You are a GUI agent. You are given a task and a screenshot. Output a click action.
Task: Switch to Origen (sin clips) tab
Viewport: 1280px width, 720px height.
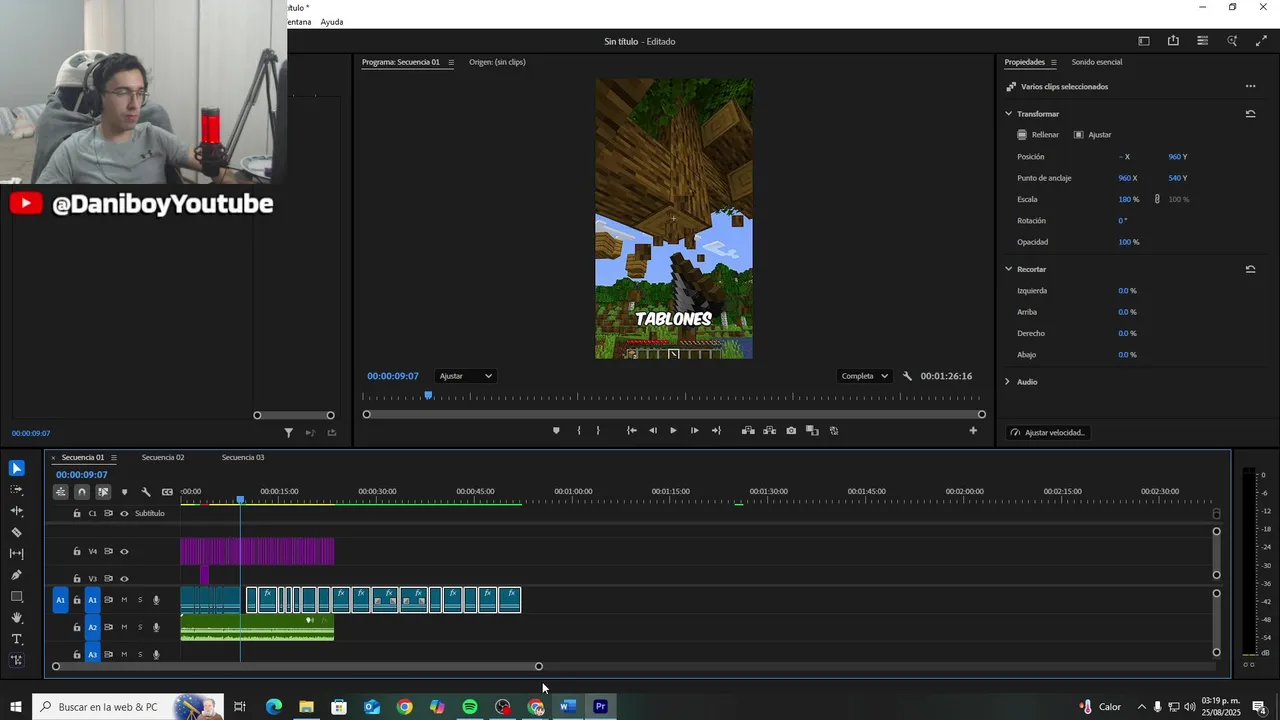point(497,62)
